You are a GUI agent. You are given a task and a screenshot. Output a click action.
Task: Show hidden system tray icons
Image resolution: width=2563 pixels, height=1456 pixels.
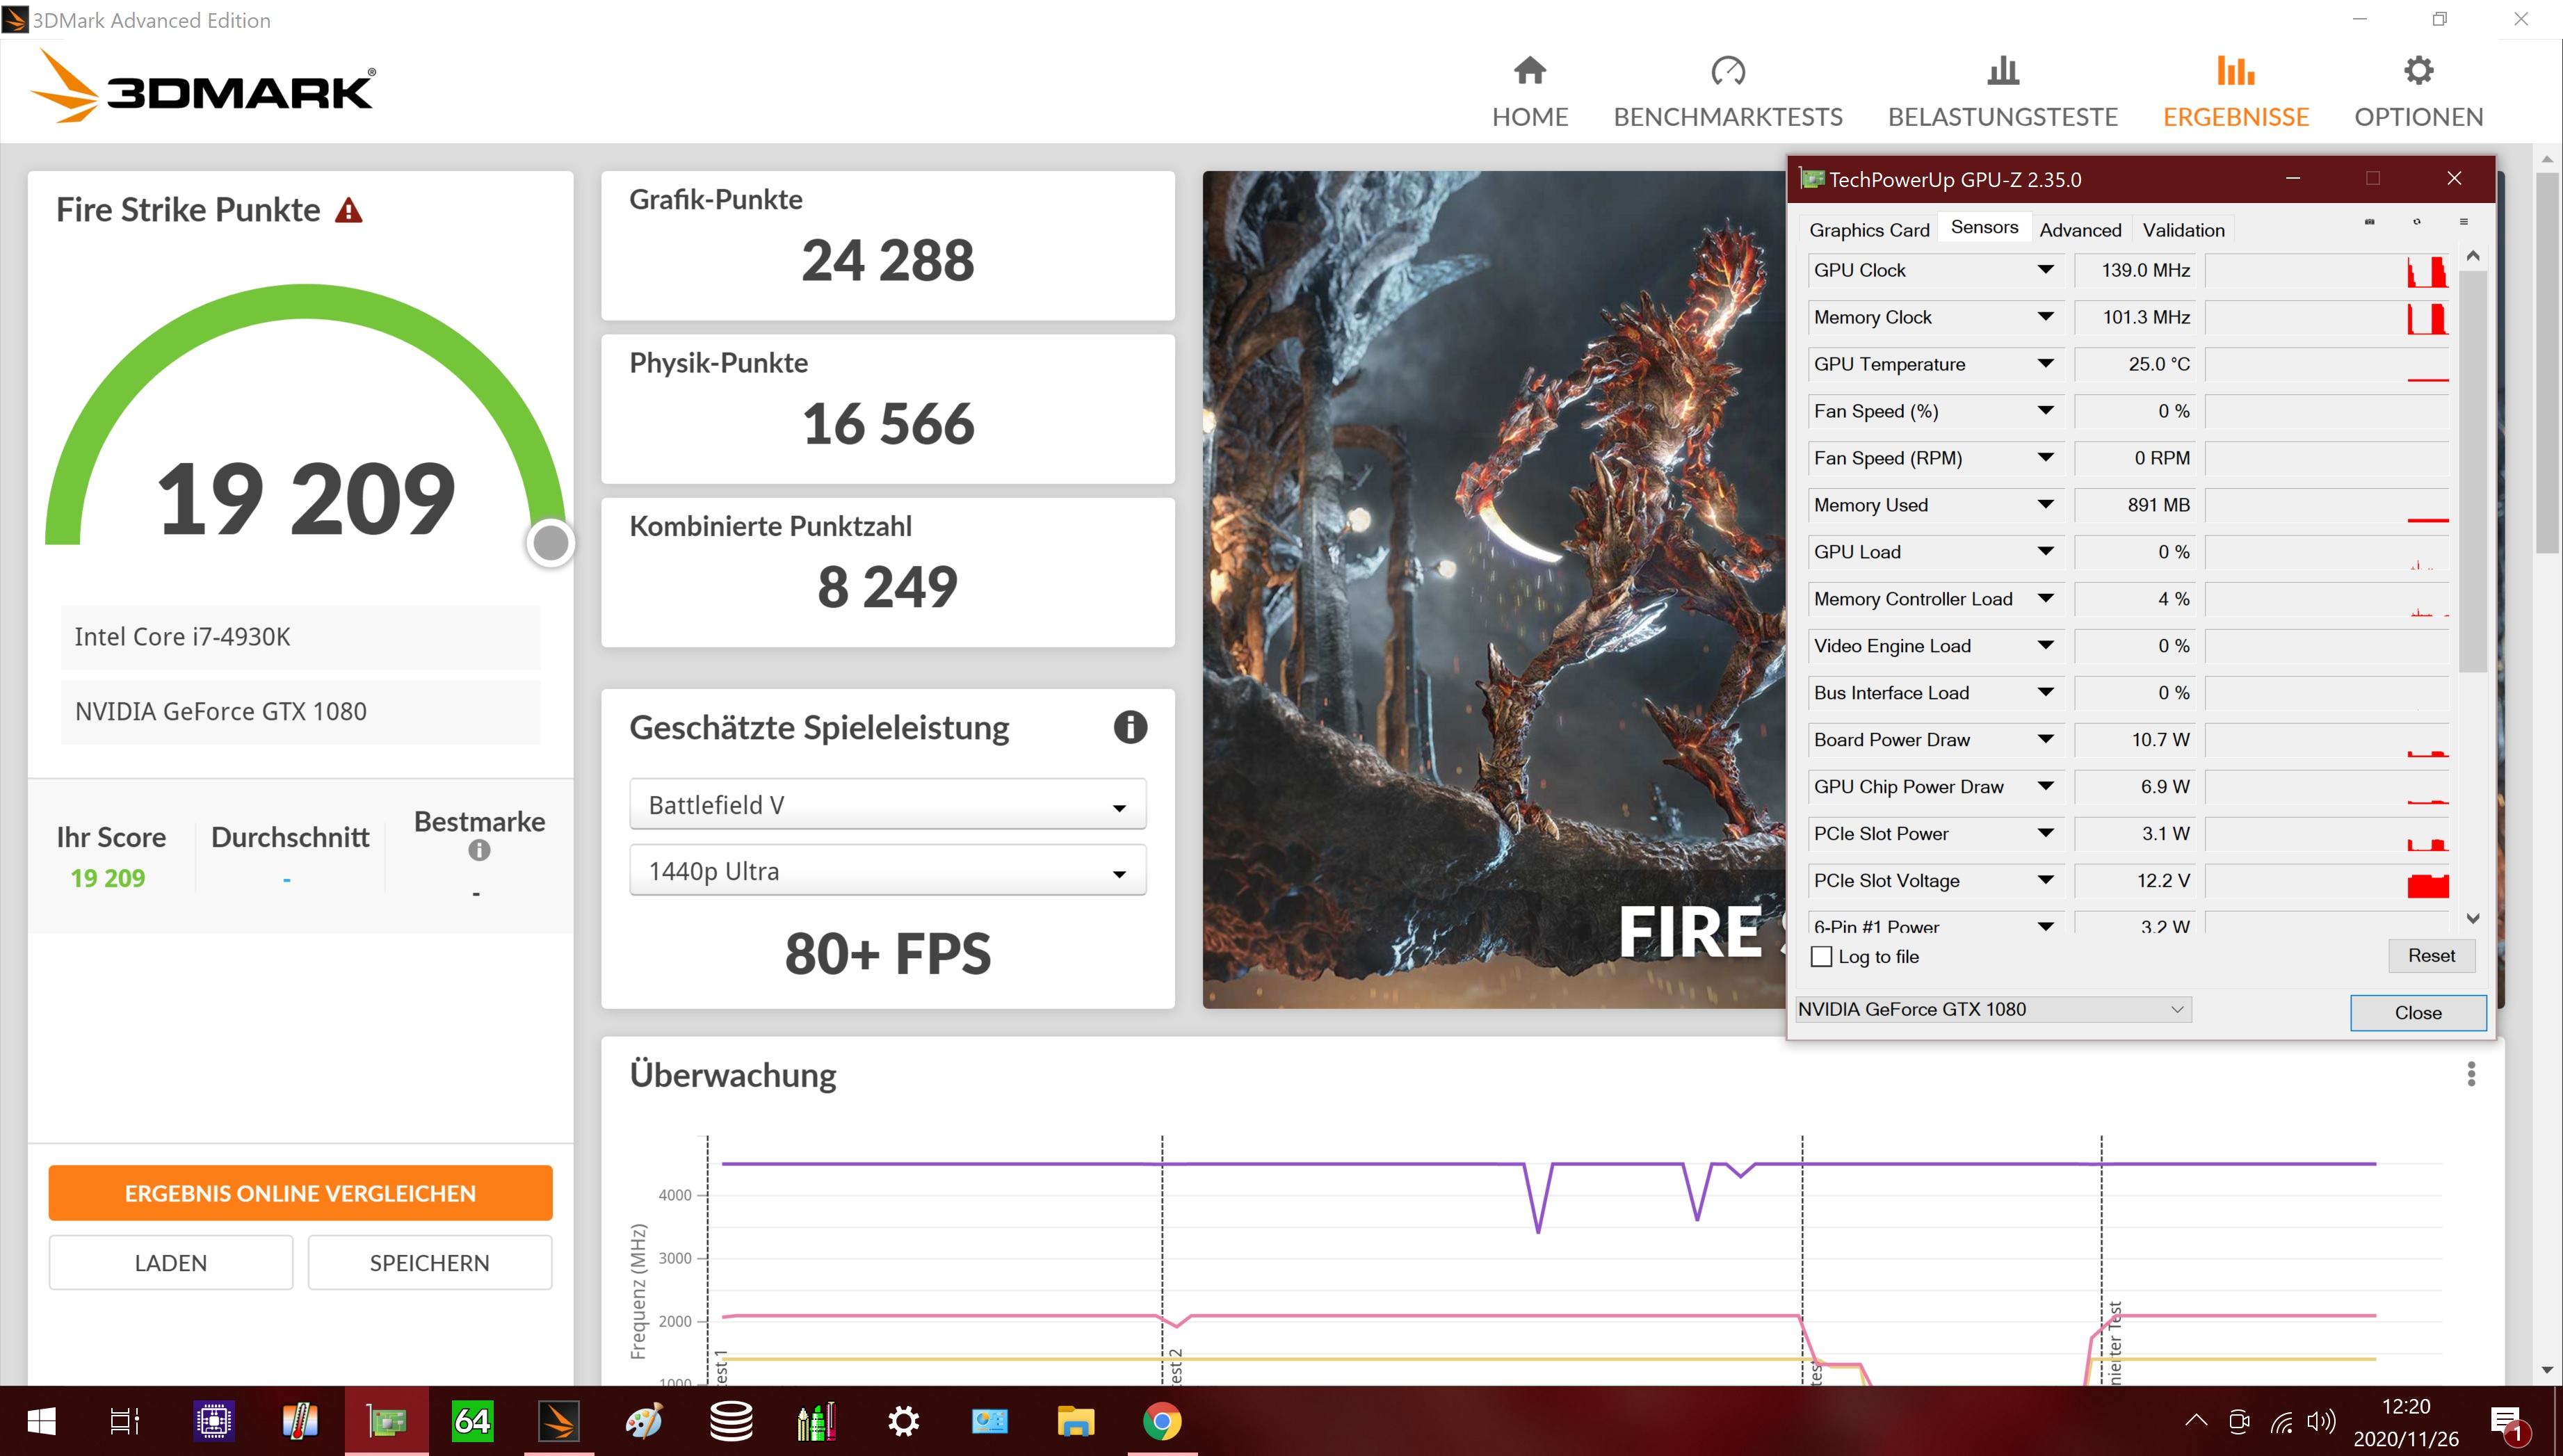click(2196, 1421)
